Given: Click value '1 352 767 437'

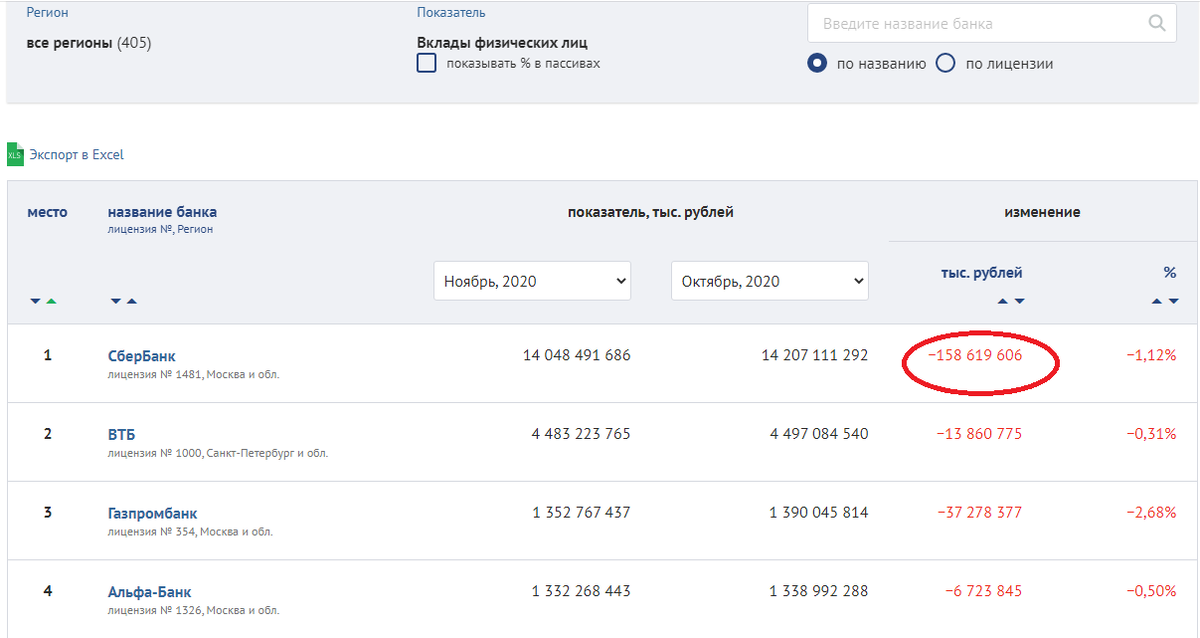Looking at the screenshot, I should (x=581, y=512).
